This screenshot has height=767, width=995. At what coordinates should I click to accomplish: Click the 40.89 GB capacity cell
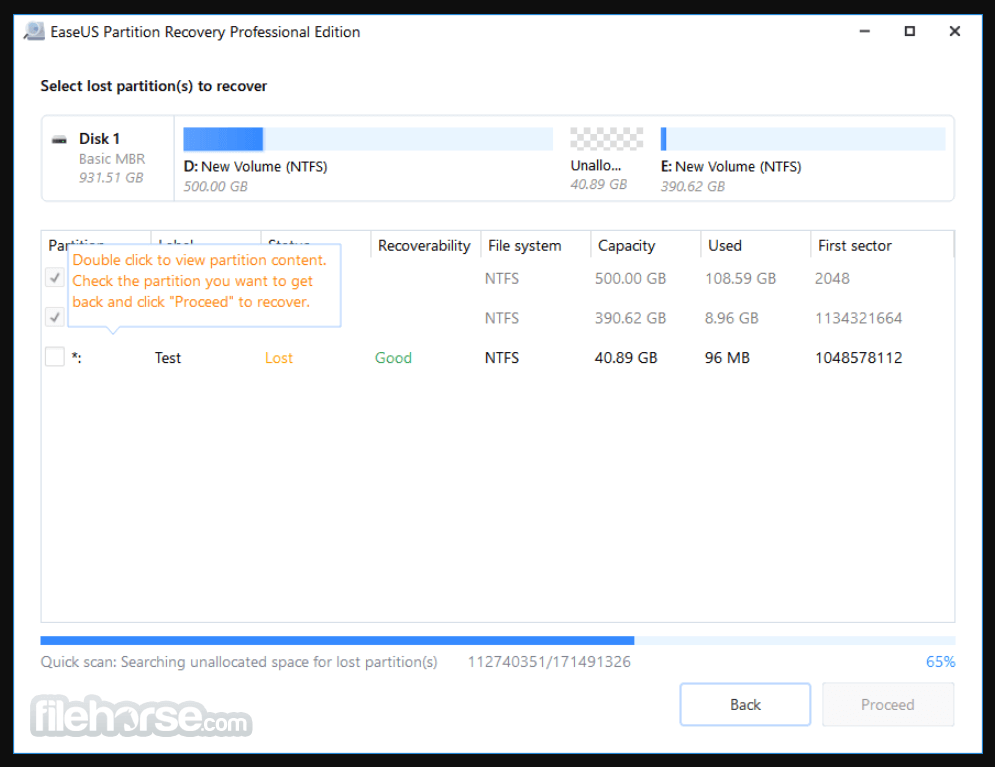point(626,358)
